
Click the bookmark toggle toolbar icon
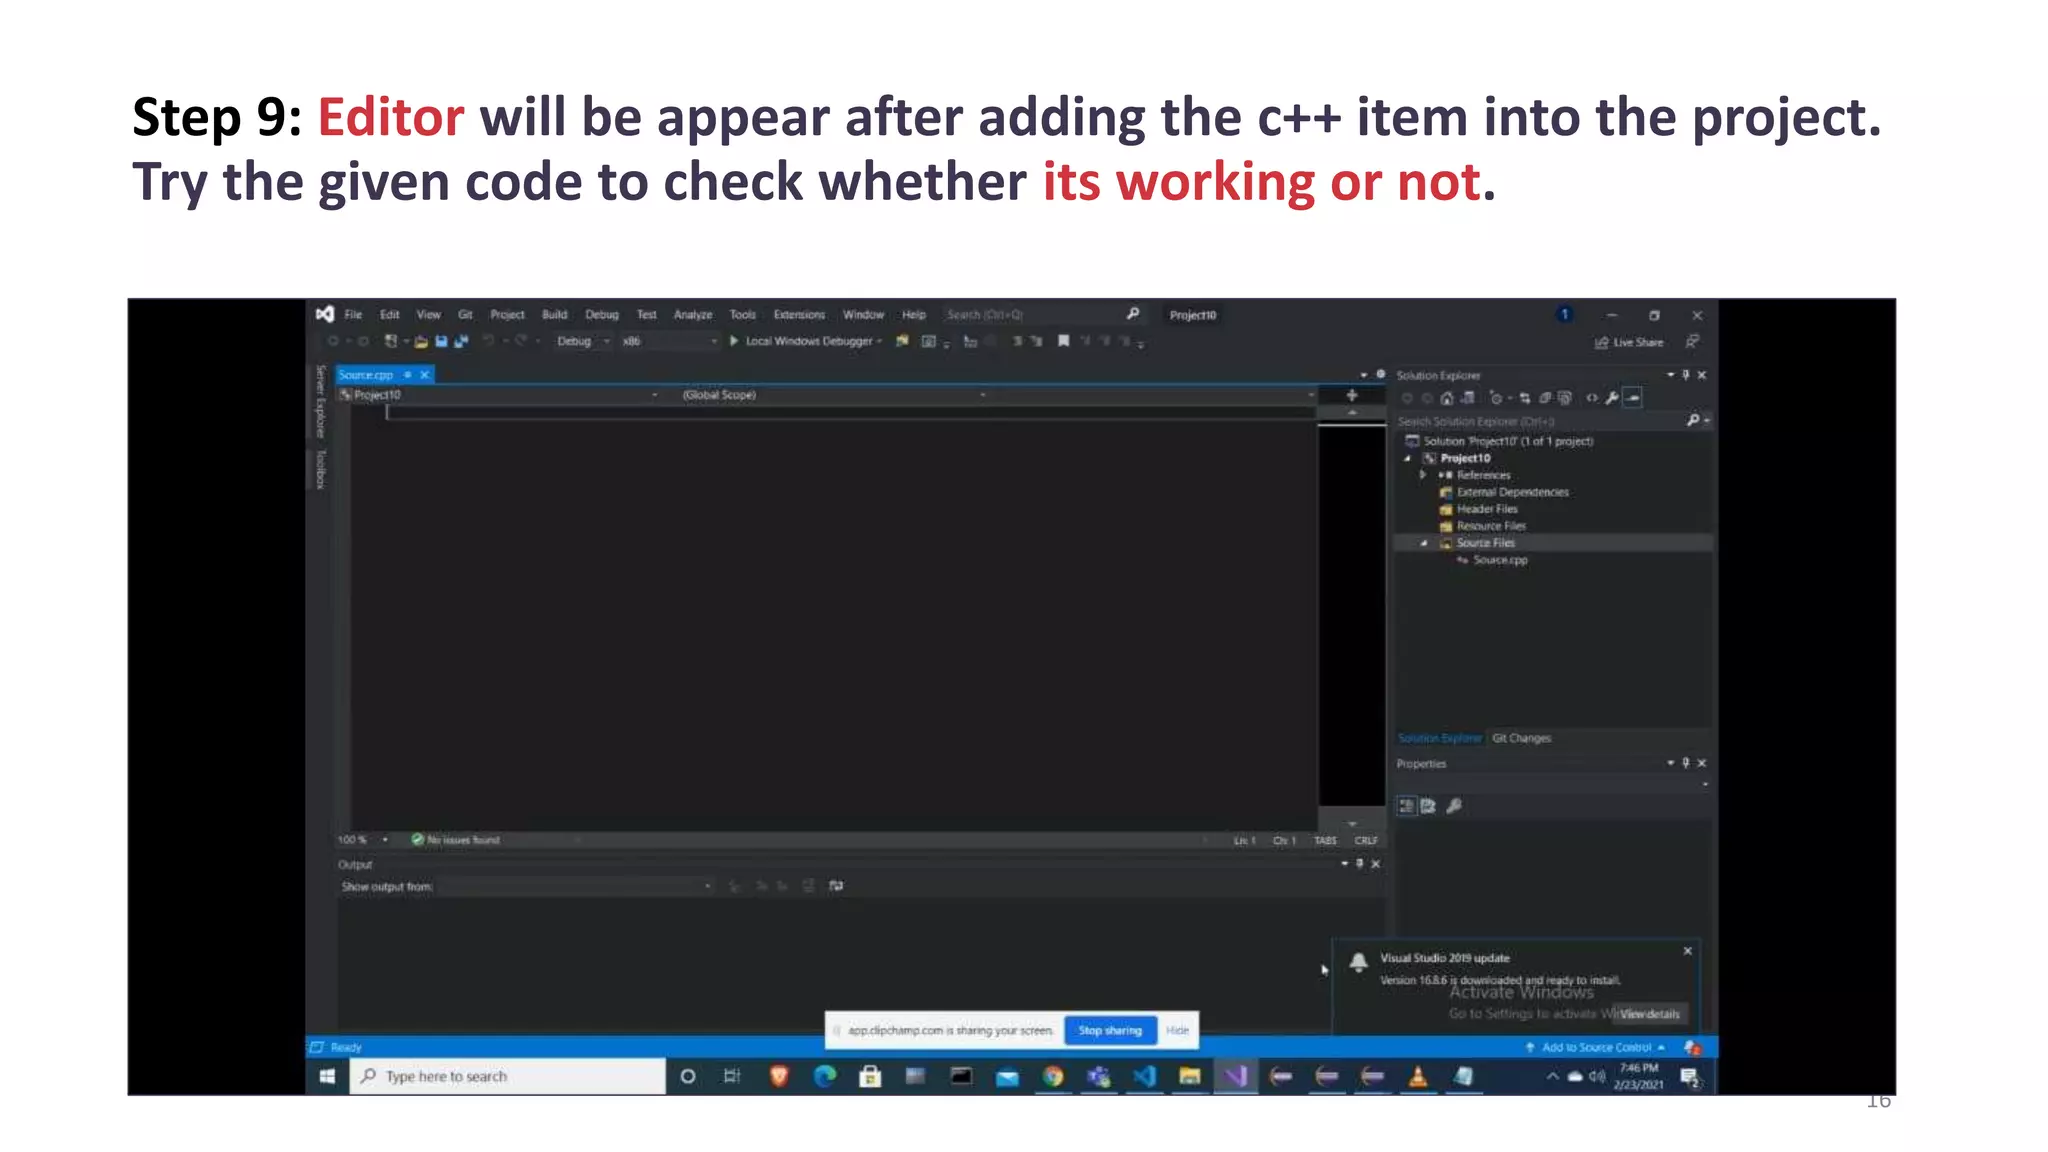coord(1064,341)
